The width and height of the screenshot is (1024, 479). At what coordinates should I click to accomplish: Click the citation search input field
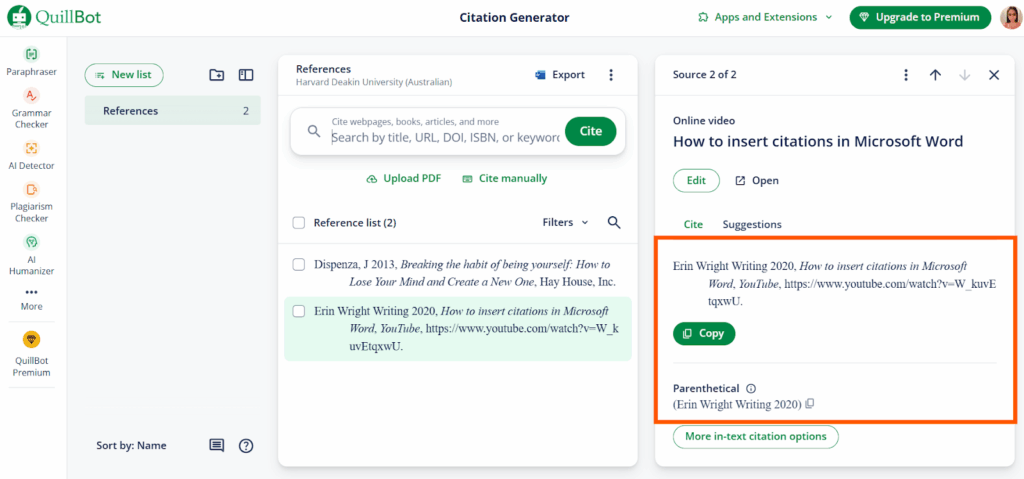tap(445, 137)
